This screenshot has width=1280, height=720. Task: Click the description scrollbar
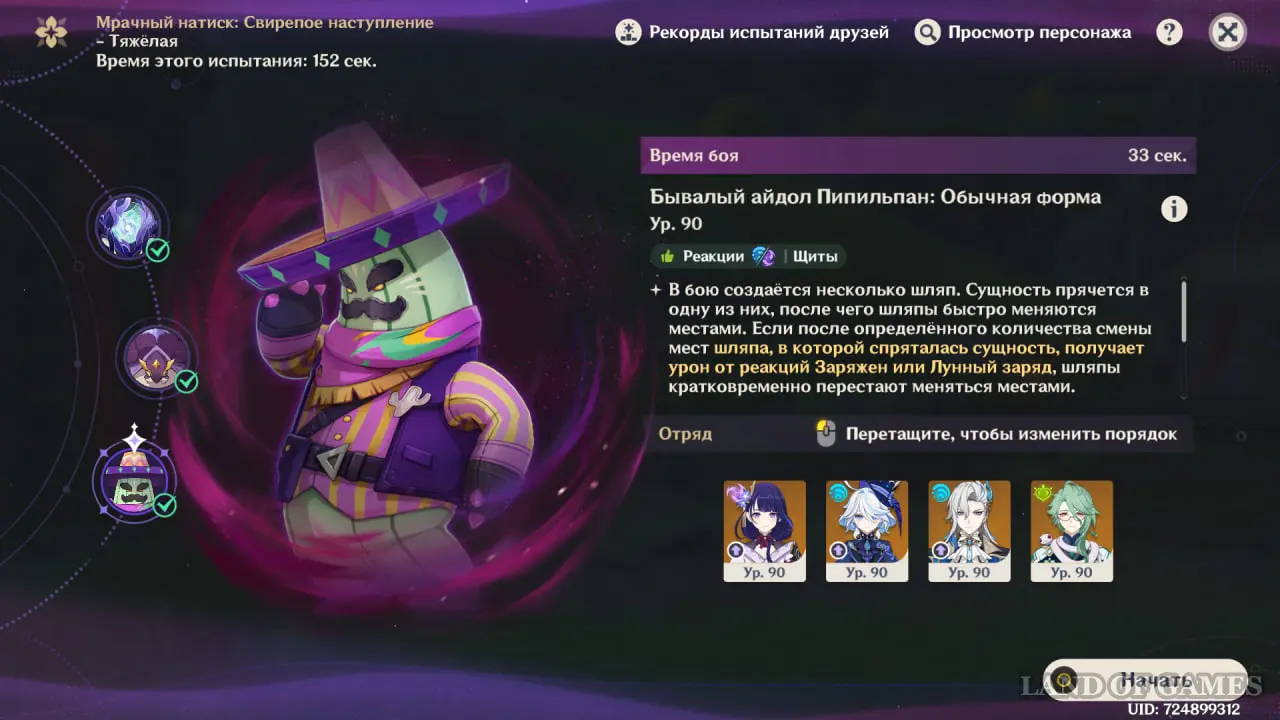[x=1185, y=311]
